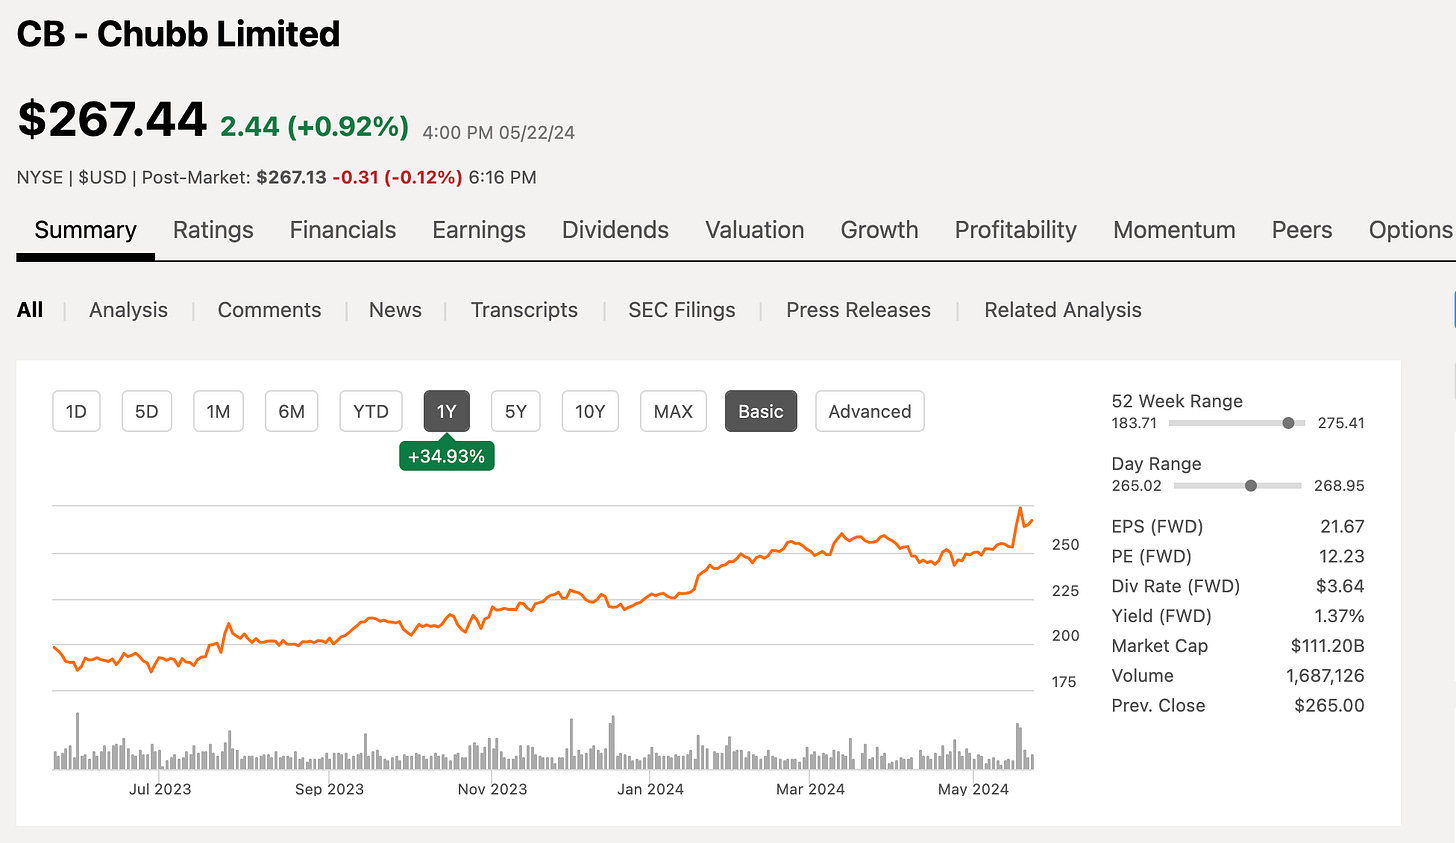This screenshot has height=843, width=1456.
Task: Filter content by News
Action: coord(395,310)
